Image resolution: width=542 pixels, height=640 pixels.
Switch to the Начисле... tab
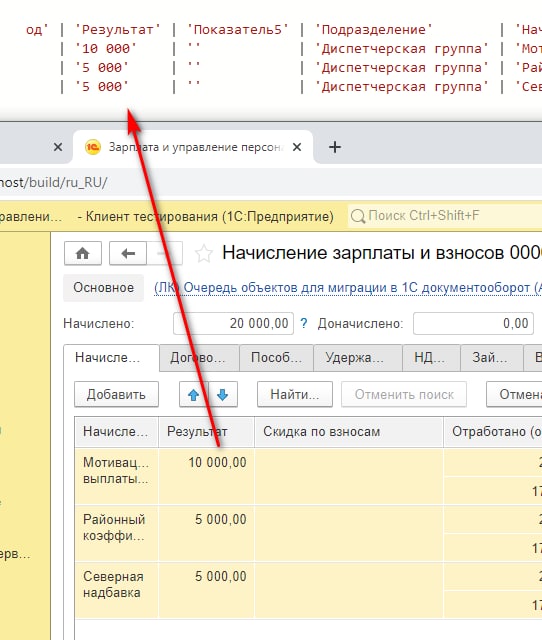click(111, 358)
